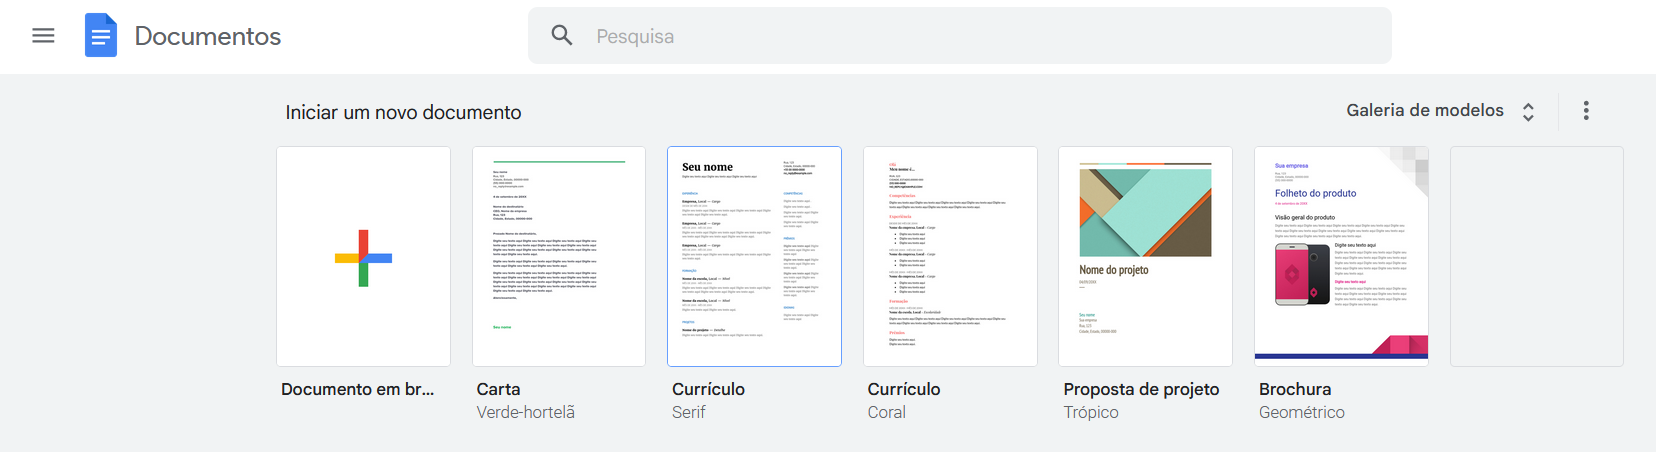The height and width of the screenshot is (452, 1656).
Task: Click the Carta template label
Action: coord(498,389)
